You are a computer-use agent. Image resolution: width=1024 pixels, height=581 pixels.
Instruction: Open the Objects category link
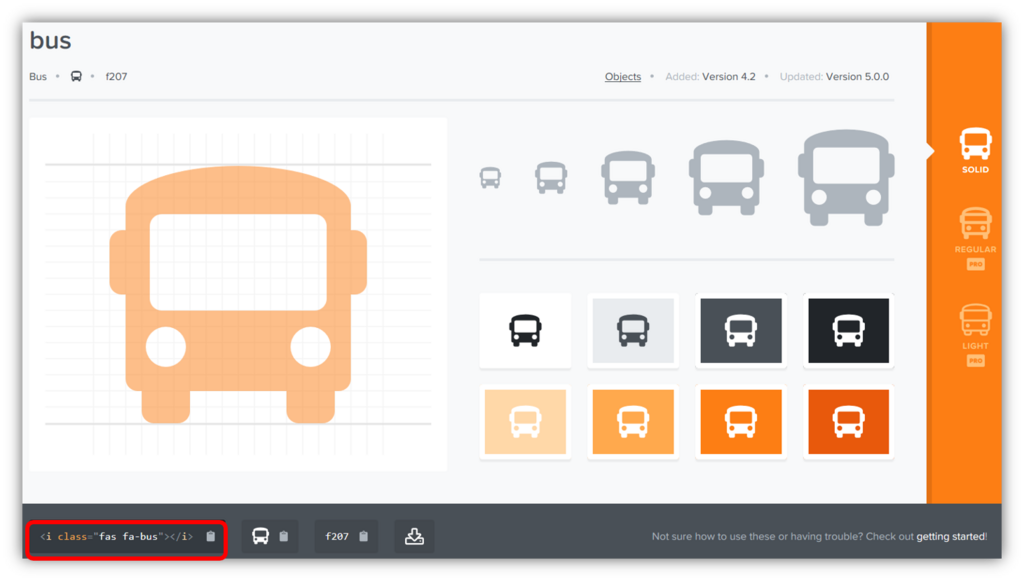coord(622,76)
